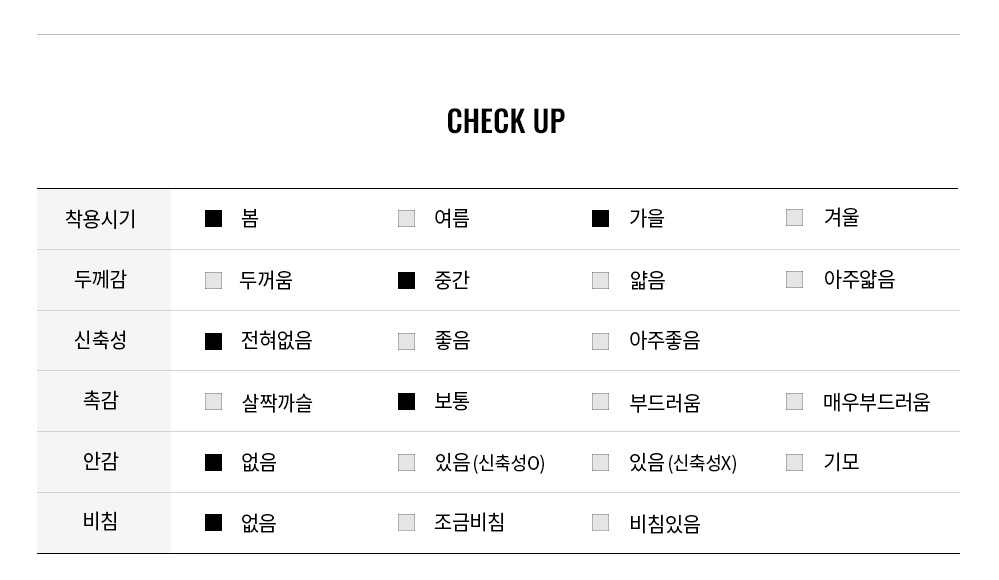The image size is (999, 580).
Task: Check the 겨울 season checkbox
Action: (x=794, y=217)
